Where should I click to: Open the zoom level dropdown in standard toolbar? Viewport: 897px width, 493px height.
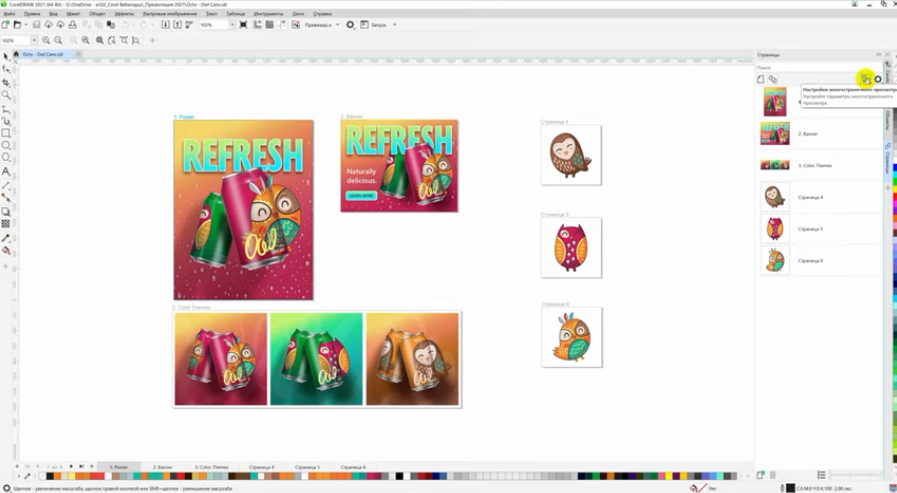pyautogui.click(x=232, y=25)
